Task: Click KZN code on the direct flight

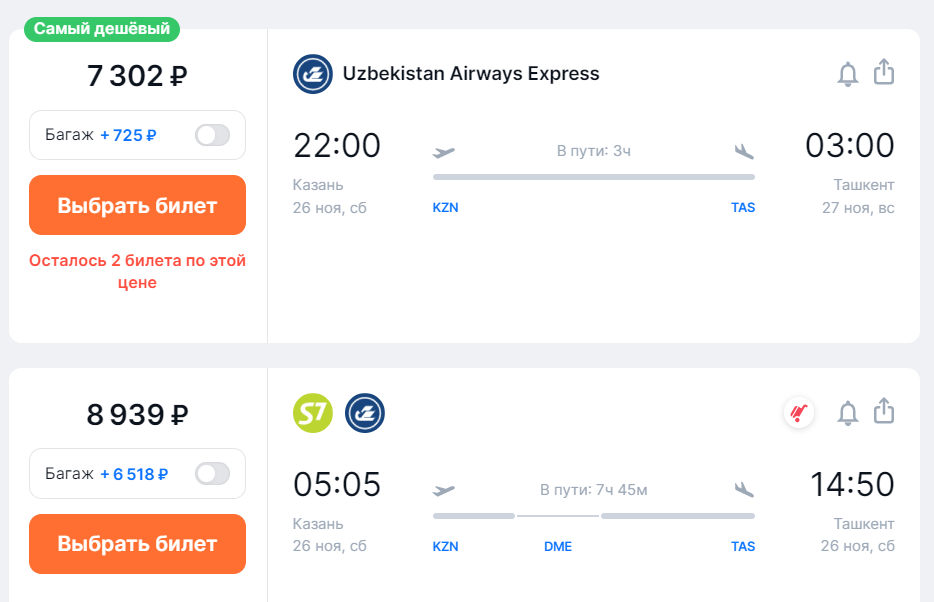Action: pos(446,208)
